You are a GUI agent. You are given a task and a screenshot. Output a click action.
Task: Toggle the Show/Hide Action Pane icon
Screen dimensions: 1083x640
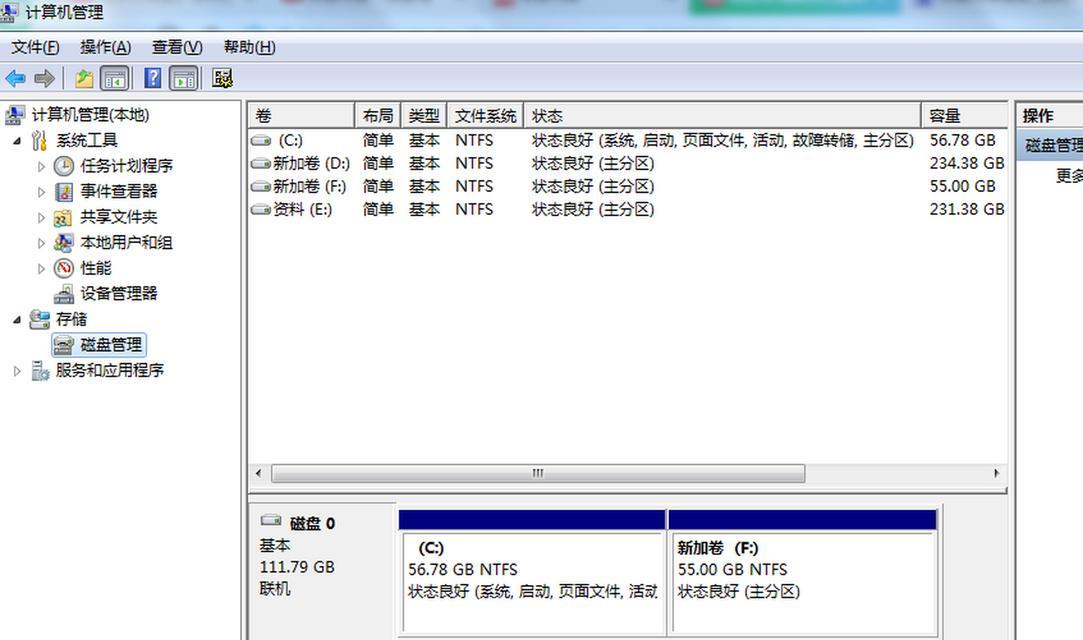click(x=184, y=79)
